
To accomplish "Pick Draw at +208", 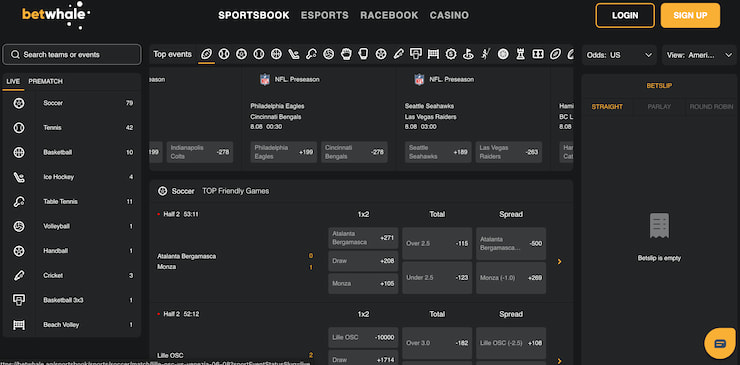I will (x=363, y=261).
